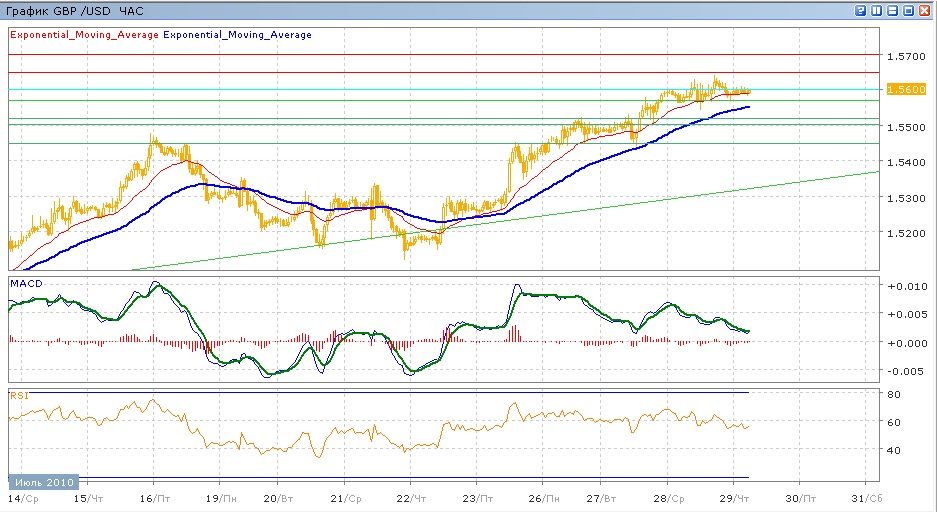This screenshot has height=512, width=937.
Task: Close the GBP/USD chart window
Action: (x=925, y=10)
